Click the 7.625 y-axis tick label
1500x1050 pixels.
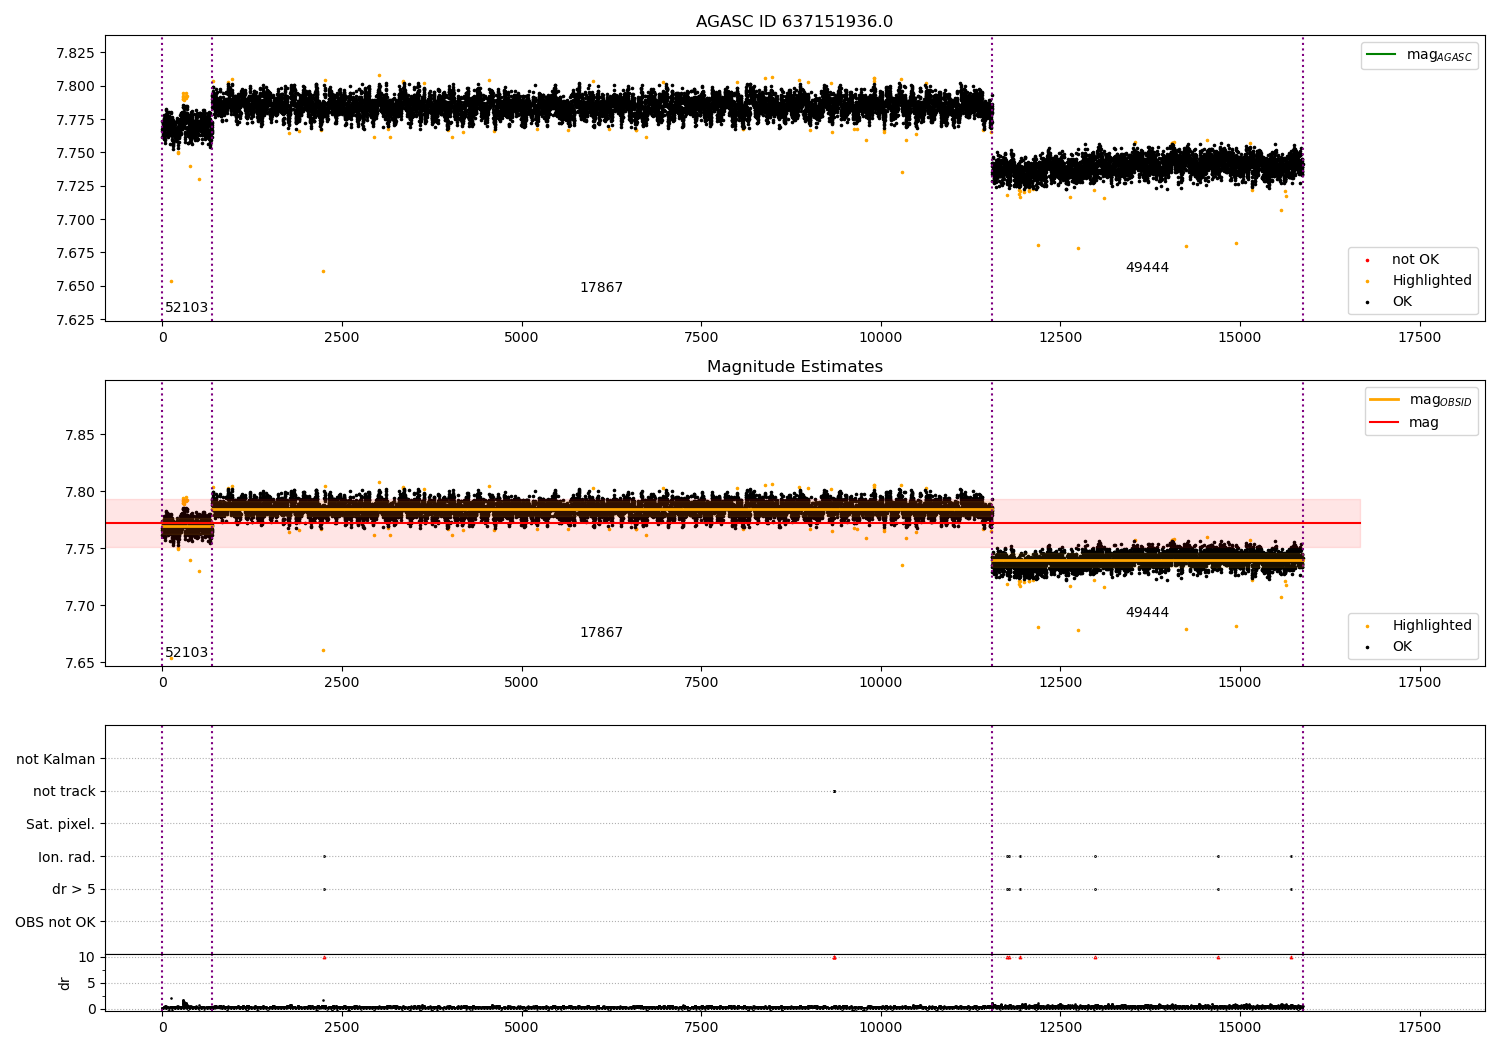pos(75,320)
